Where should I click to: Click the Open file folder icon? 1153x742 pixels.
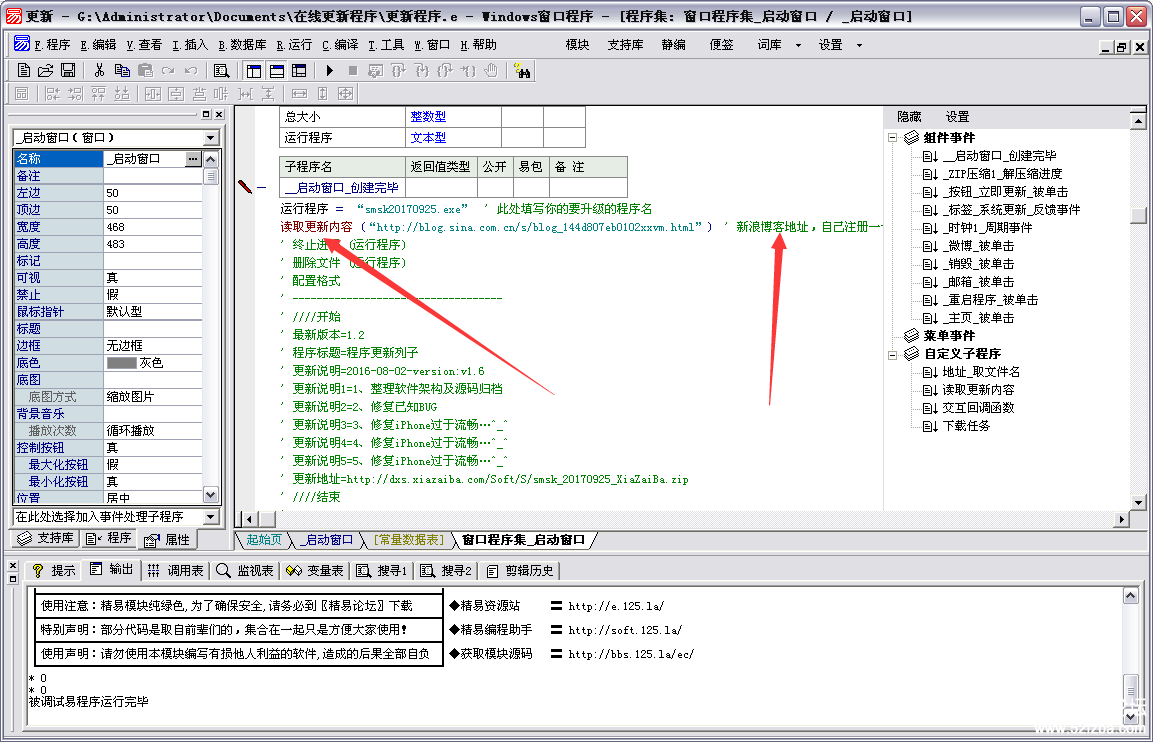click(x=46, y=70)
